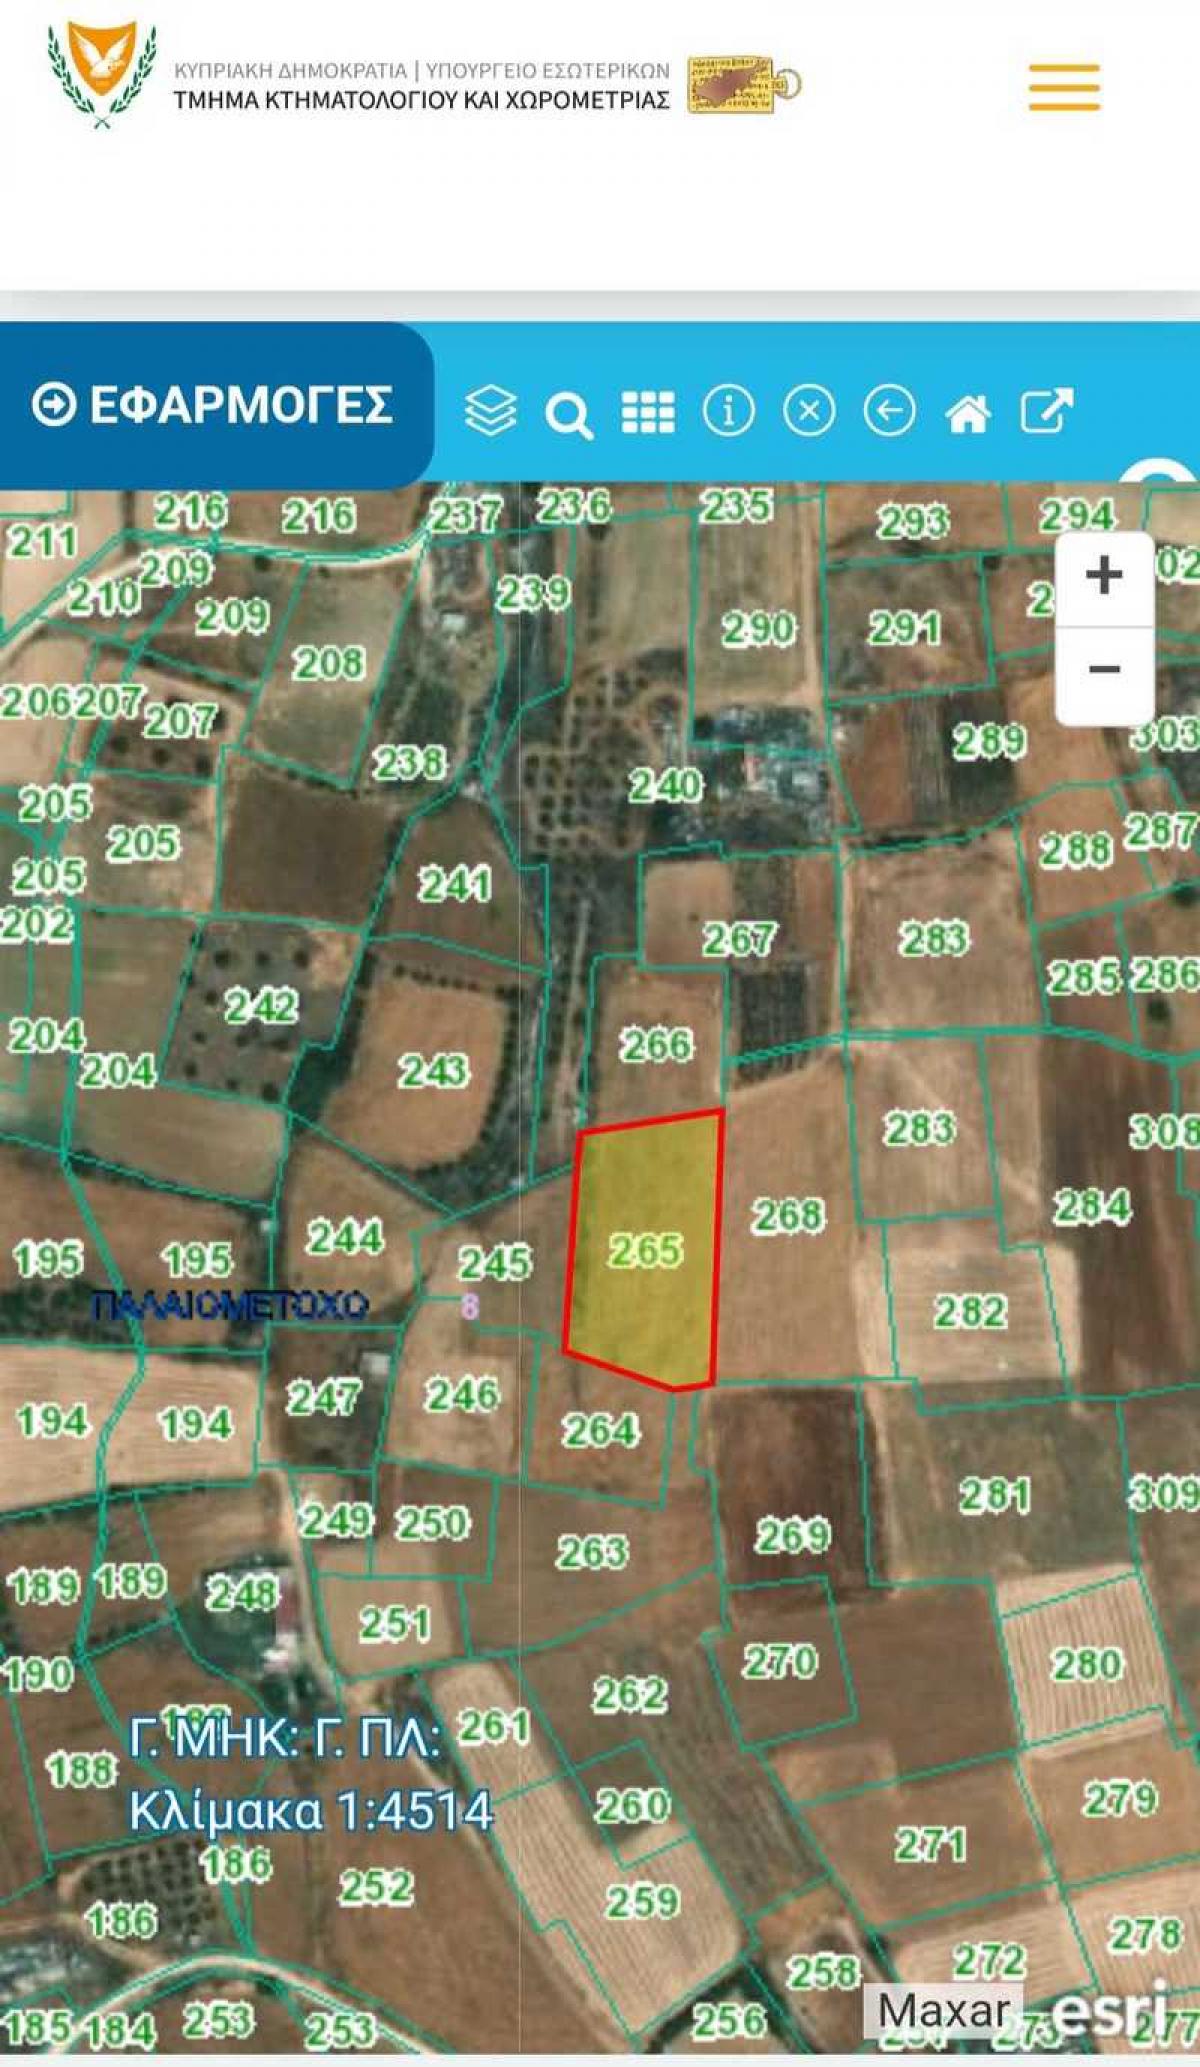Viewport: 1200px width, 2067px height.
Task: Open the search tool
Action: [569, 414]
